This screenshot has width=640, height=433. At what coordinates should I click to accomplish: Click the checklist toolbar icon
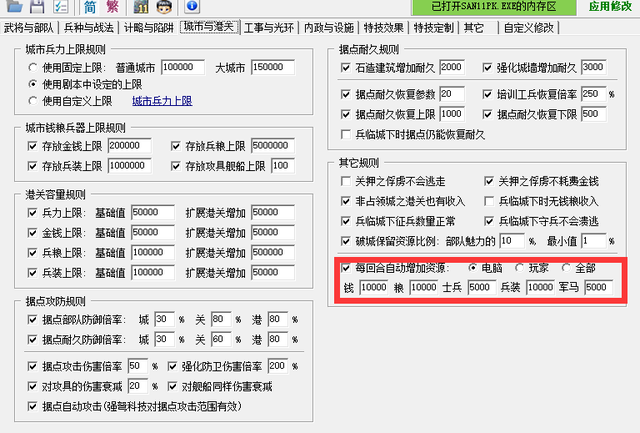point(61,6)
